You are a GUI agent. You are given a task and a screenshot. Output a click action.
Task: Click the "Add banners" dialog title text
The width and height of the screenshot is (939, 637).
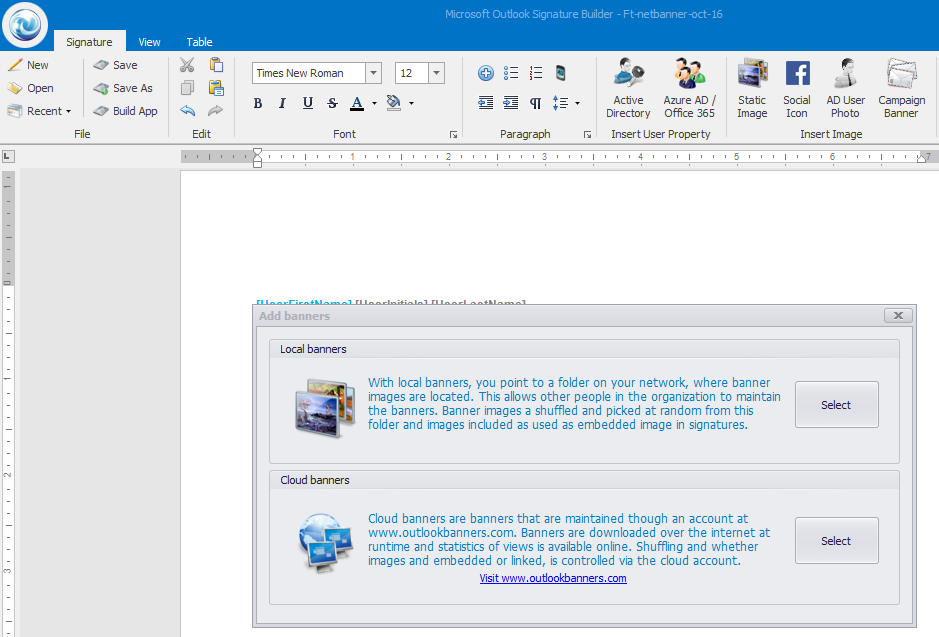click(x=295, y=316)
